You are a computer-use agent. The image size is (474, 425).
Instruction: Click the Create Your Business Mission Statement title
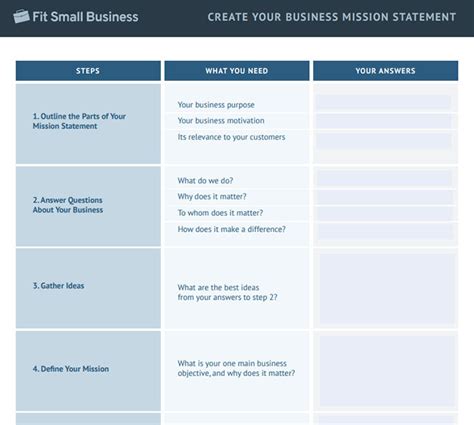(x=332, y=17)
